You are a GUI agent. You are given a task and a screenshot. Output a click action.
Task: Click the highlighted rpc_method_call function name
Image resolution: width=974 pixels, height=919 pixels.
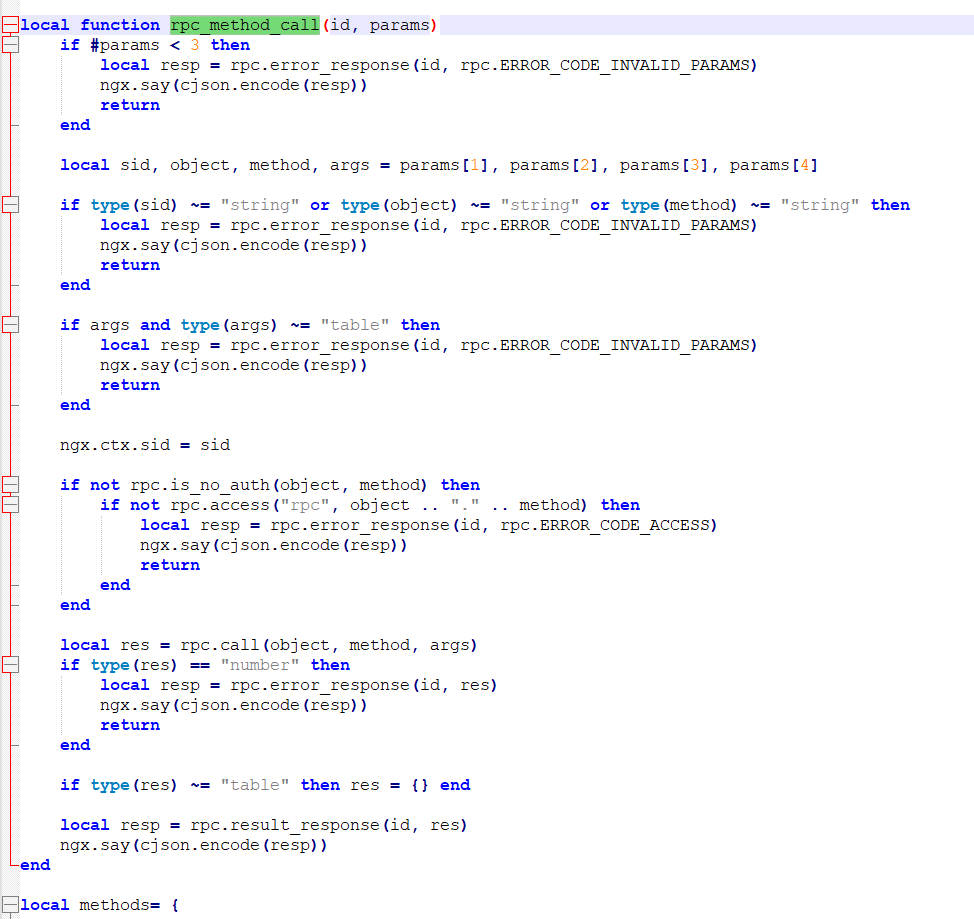pyautogui.click(x=244, y=25)
